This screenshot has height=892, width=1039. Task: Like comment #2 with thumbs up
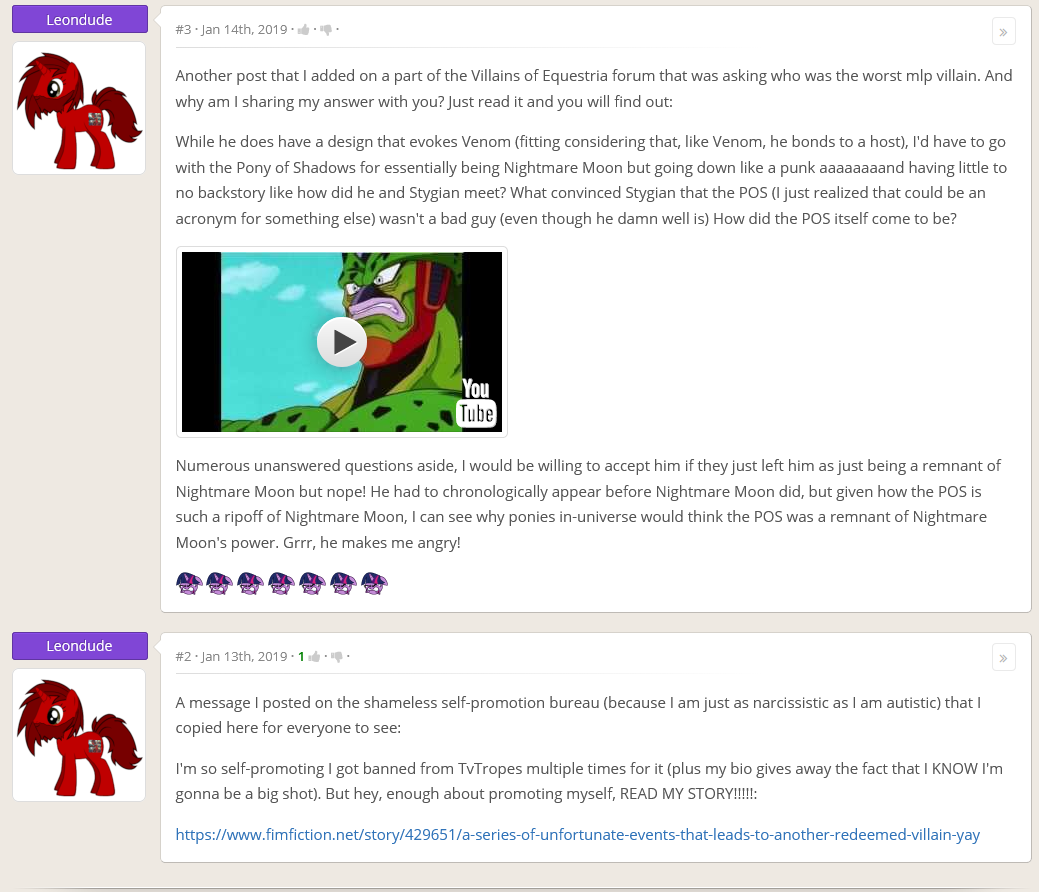click(x=315, y=657)
